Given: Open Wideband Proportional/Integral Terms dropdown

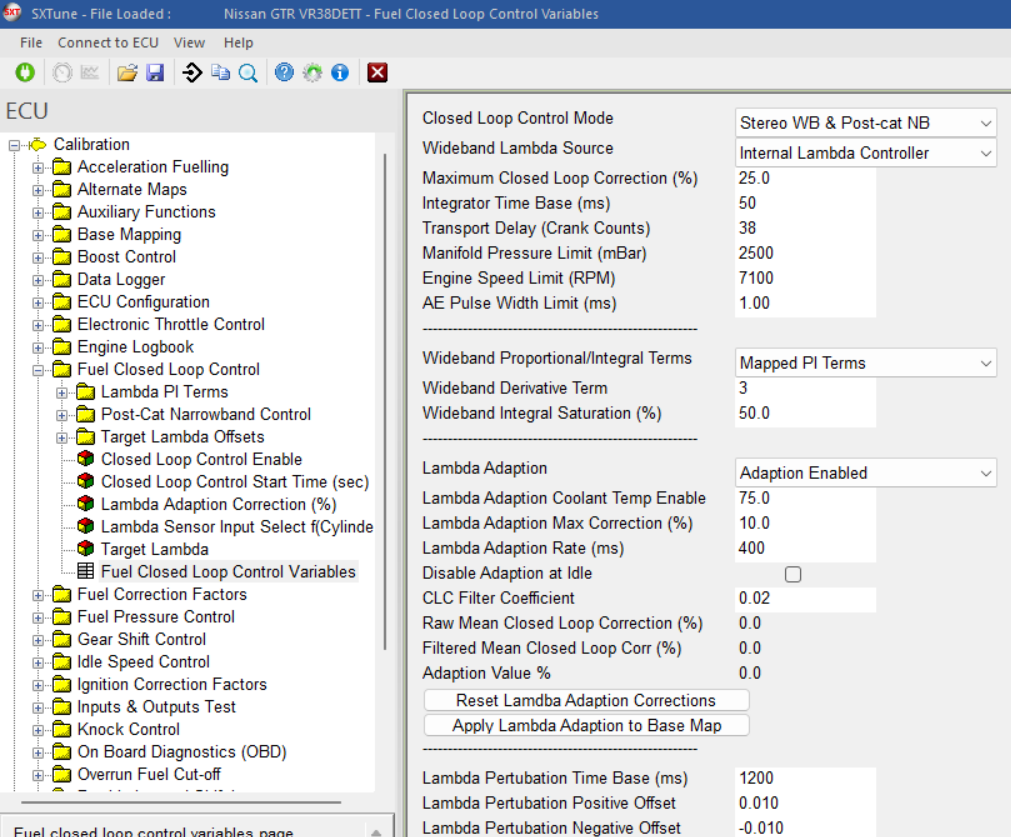Looking at the screenshot, I should pos(865,363).
